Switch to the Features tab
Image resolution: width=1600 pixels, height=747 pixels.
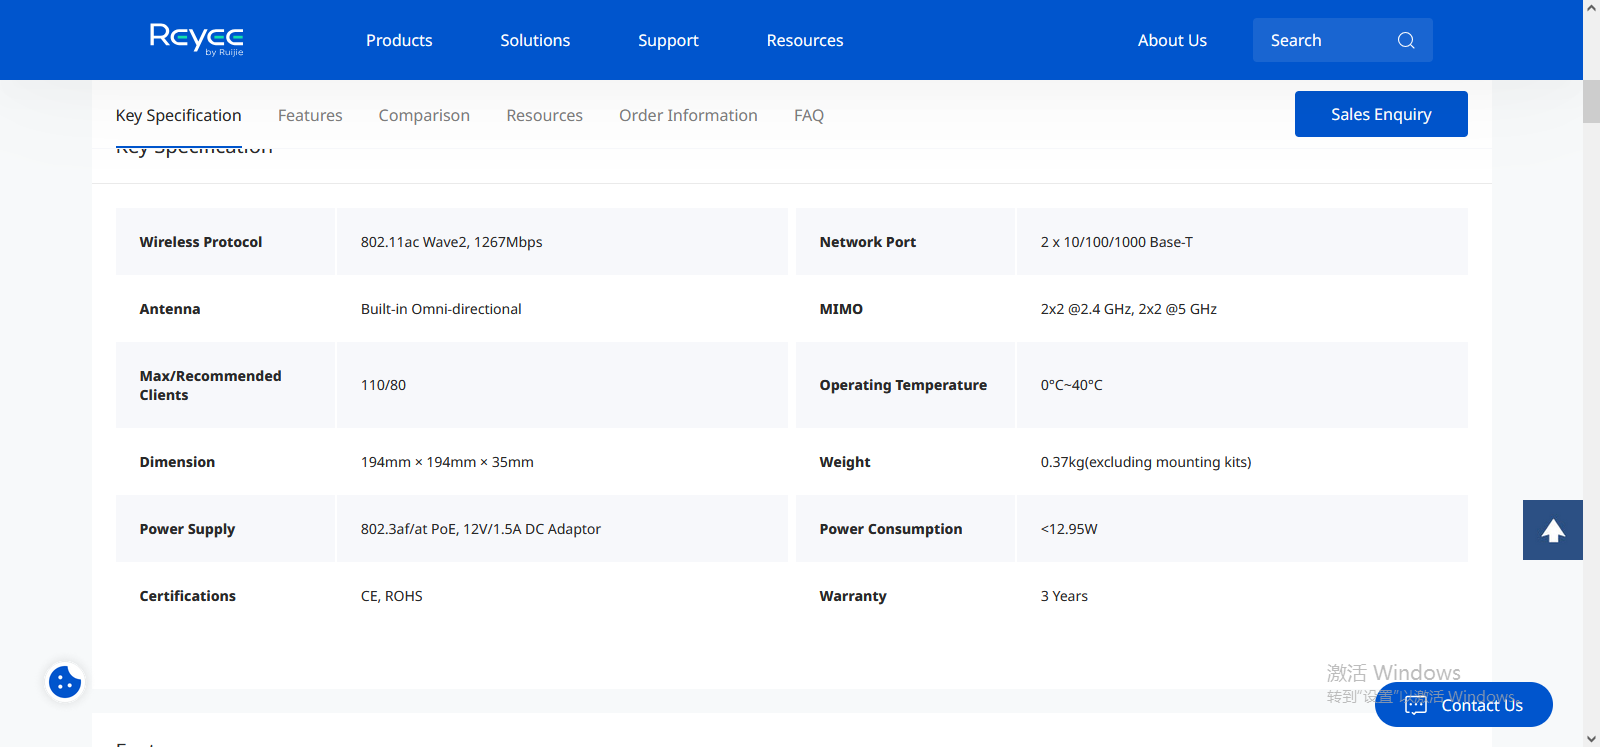click(x=310, y=115)
